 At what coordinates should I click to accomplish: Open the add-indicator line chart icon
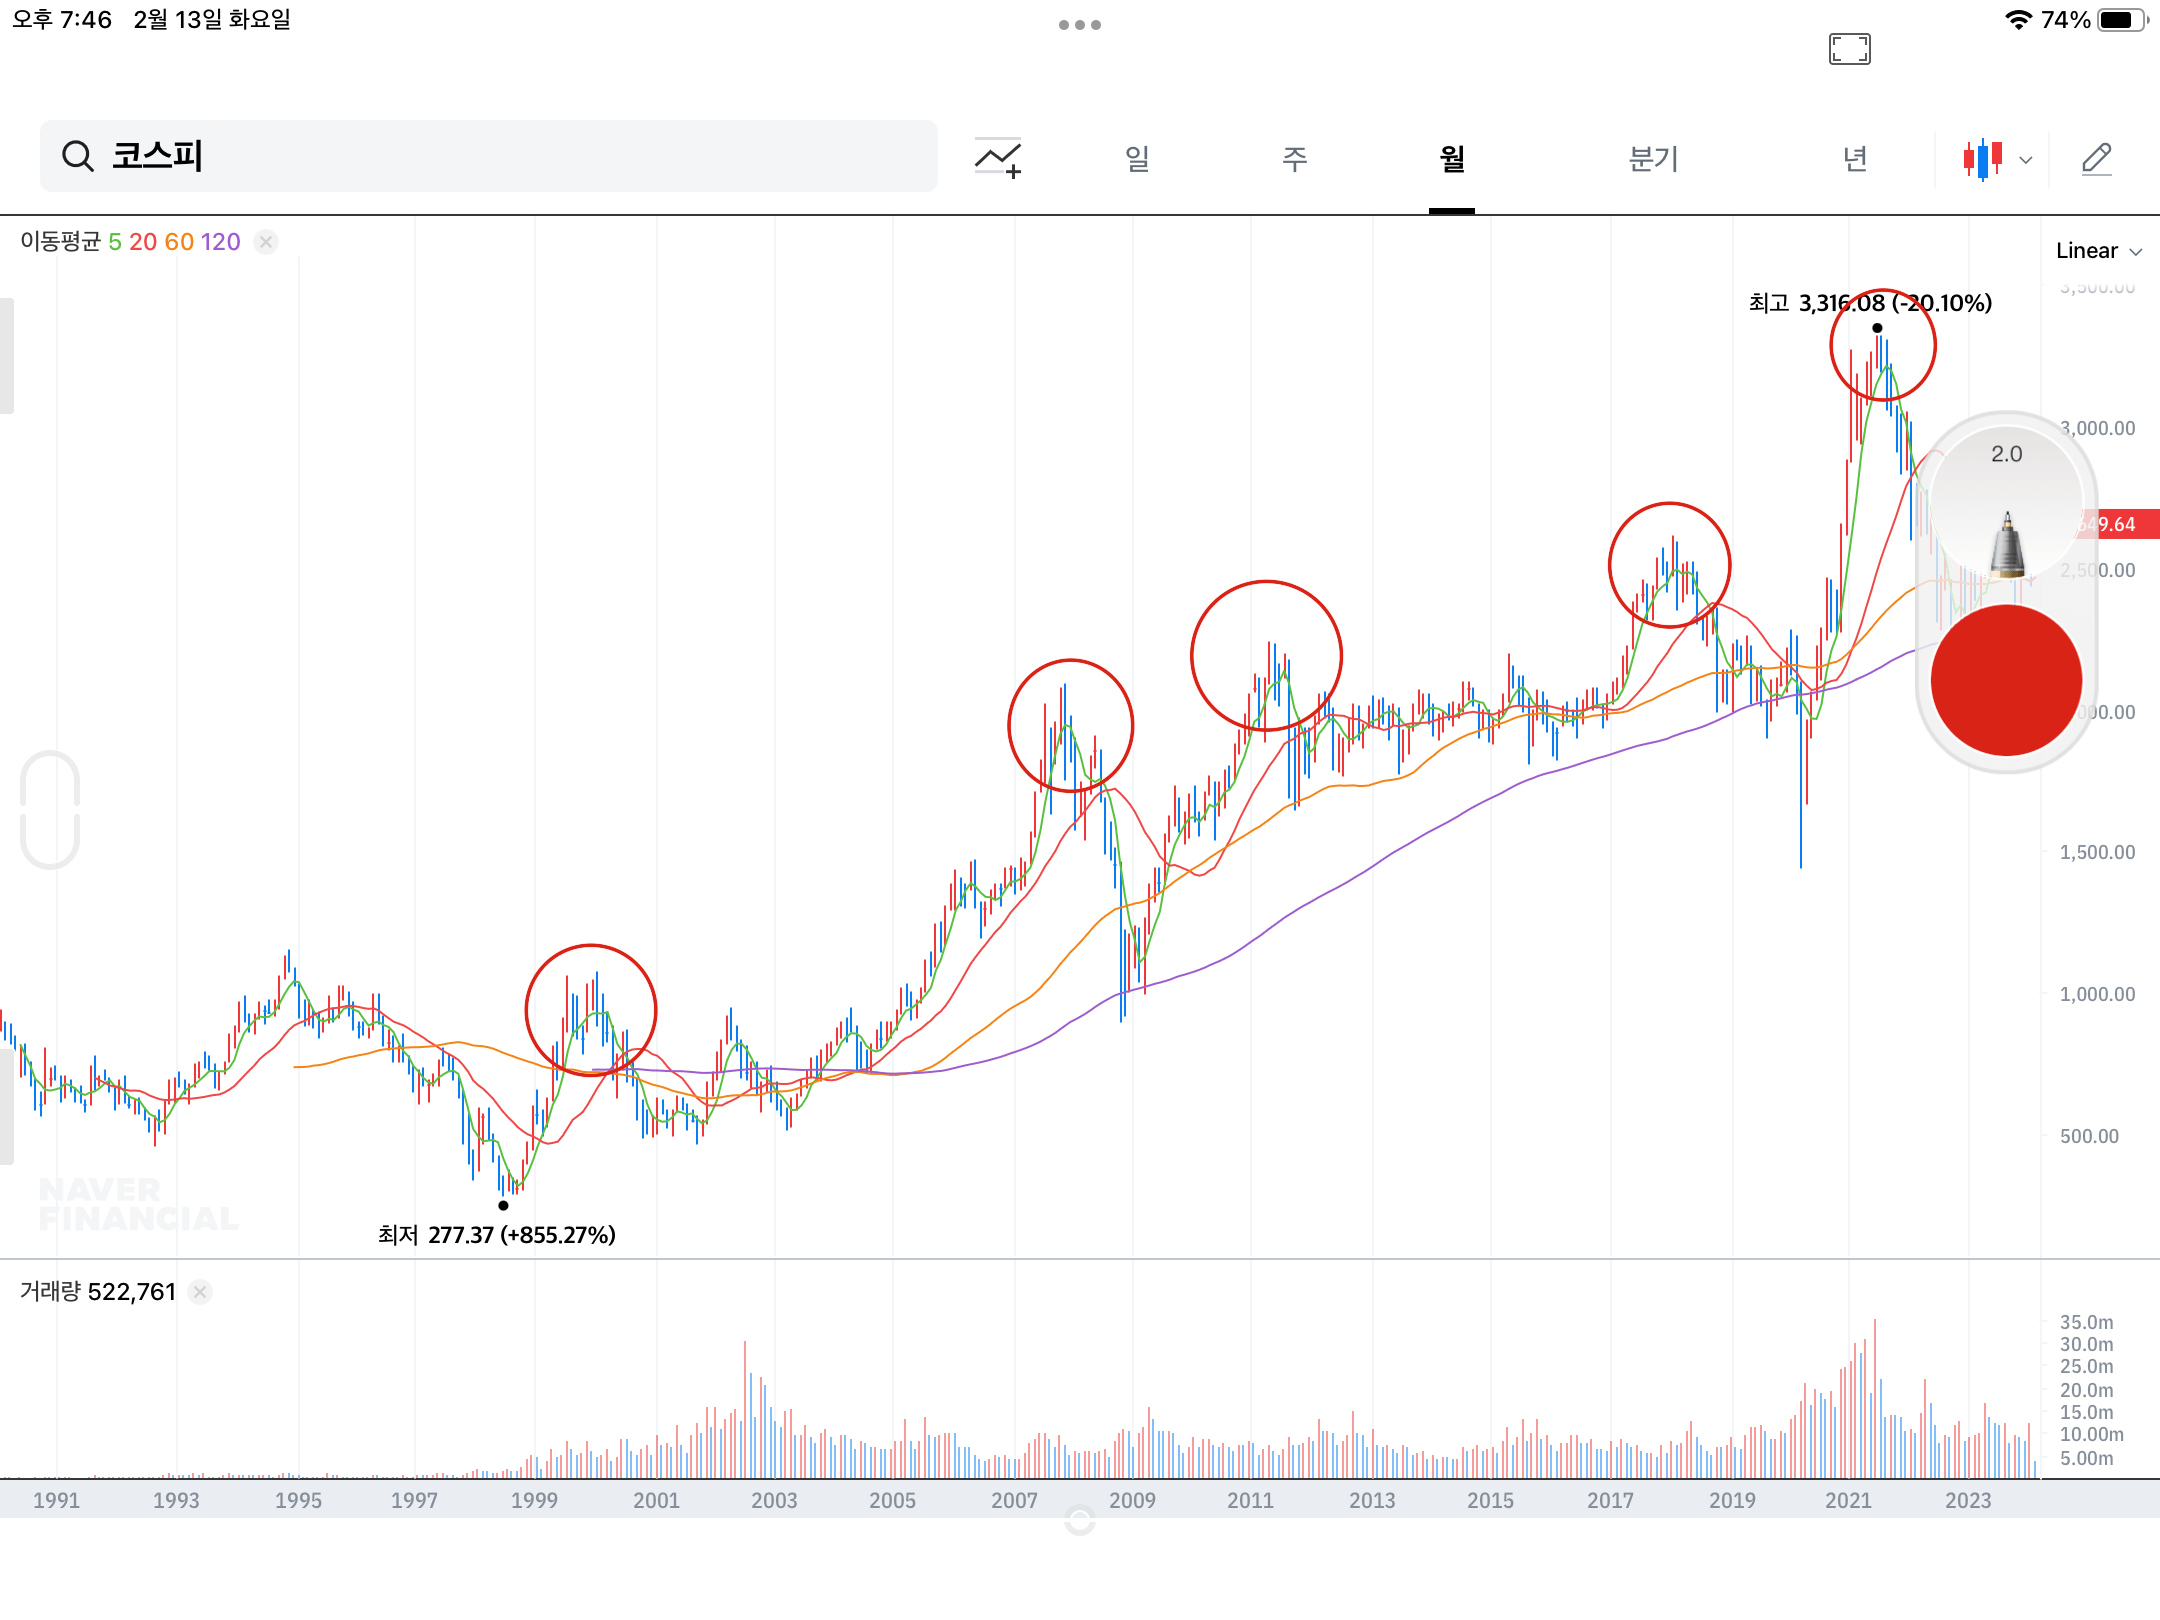pyautogui.click(x=999, y=157)
